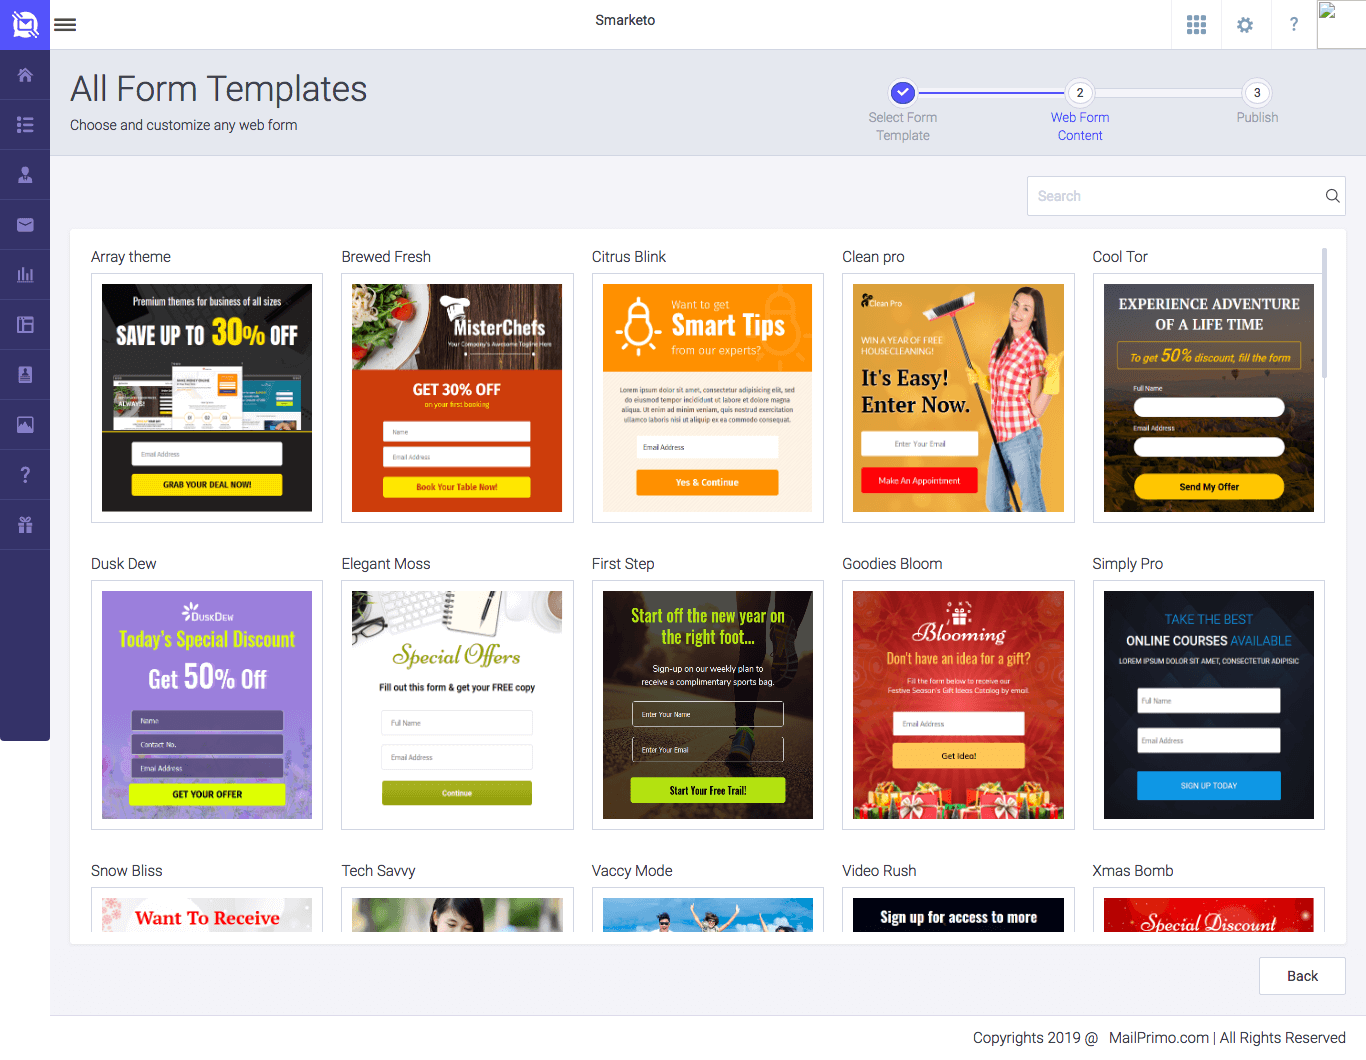This screenshot has width=1366, height=1060.
Task: Select the Simply Pro template
Action: [x=1209, y=705]
